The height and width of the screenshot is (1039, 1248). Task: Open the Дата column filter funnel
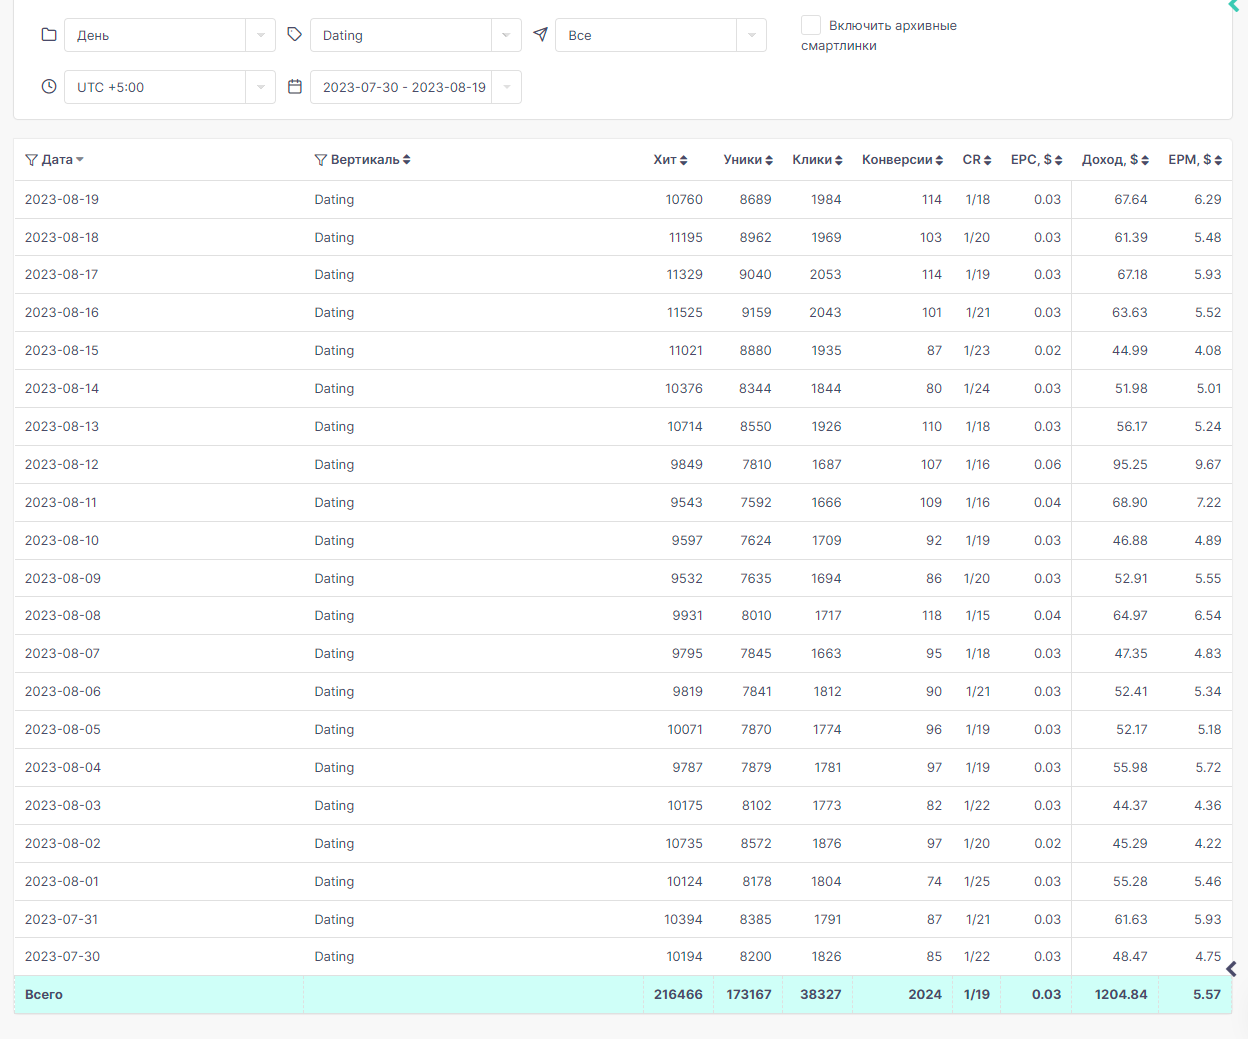click(x=31, y=160)
